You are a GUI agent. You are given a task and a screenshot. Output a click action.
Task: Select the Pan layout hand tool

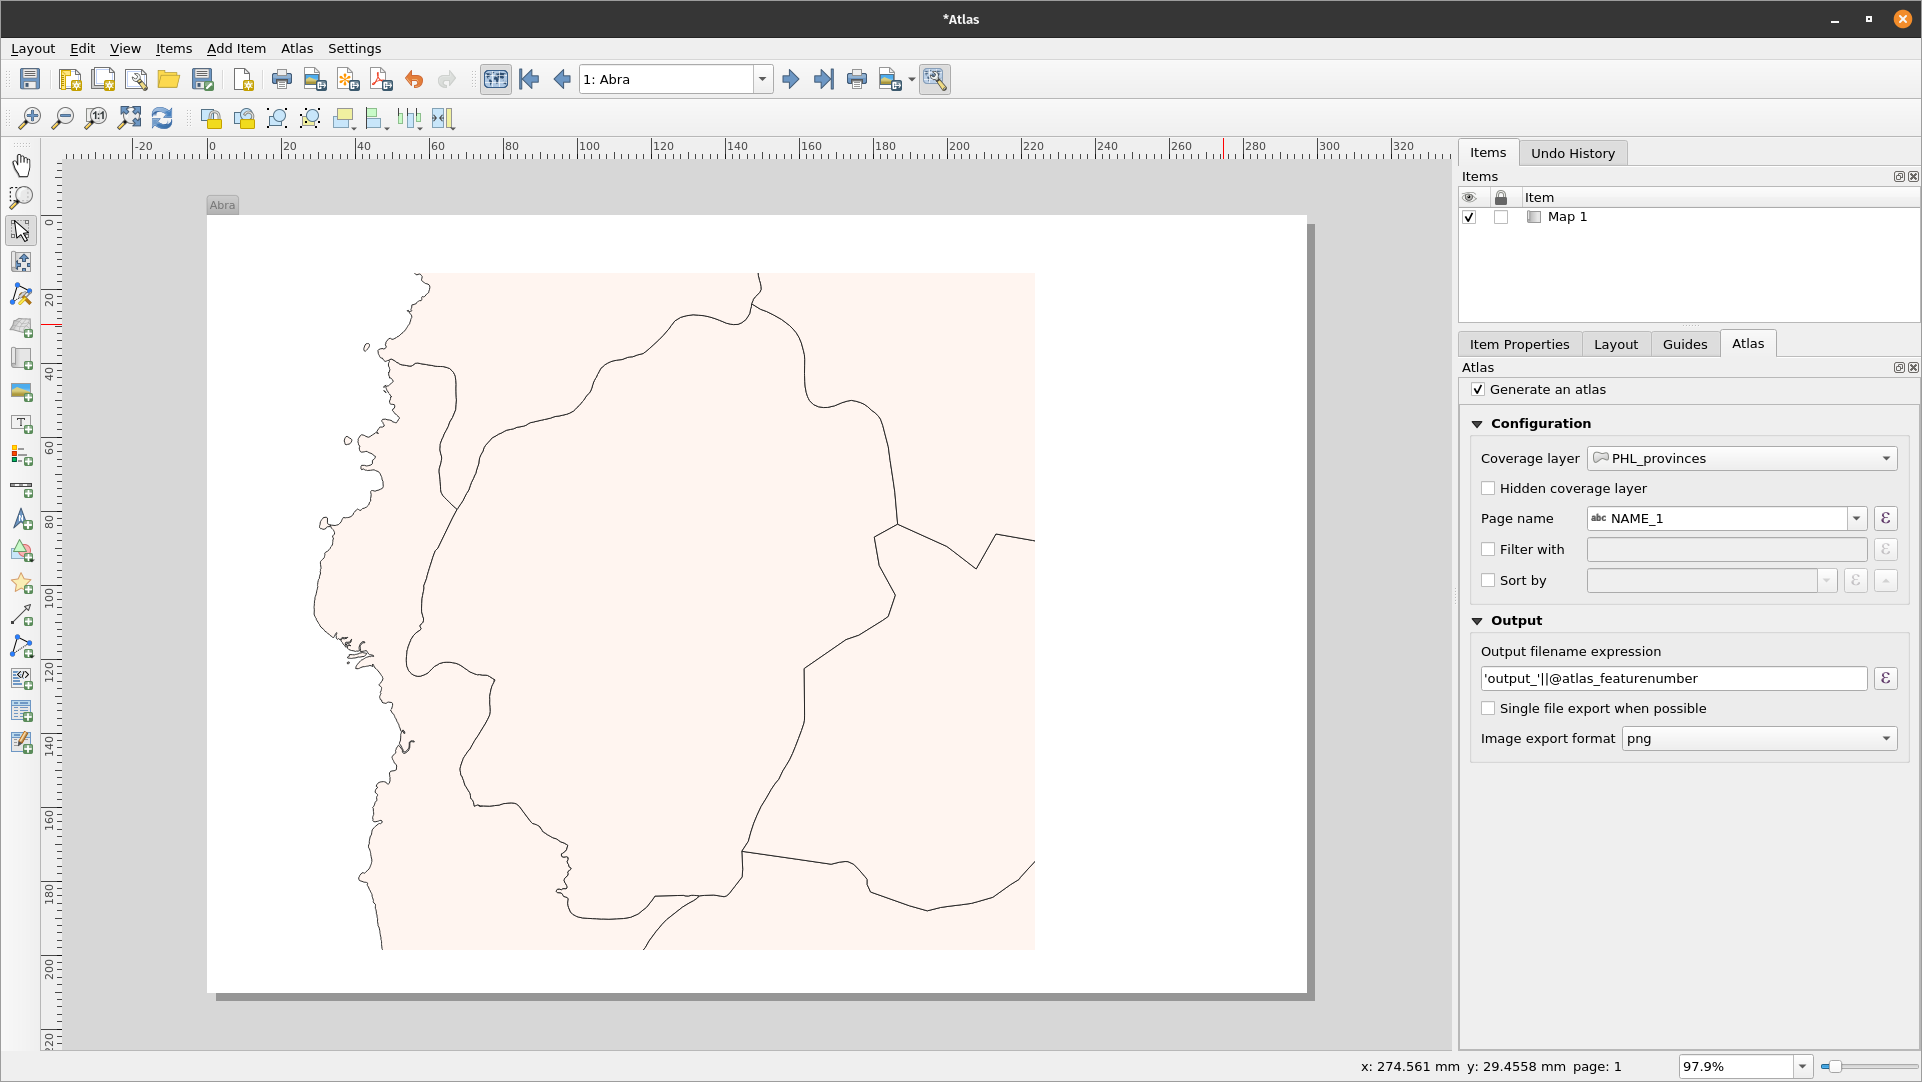coord(21,165)
